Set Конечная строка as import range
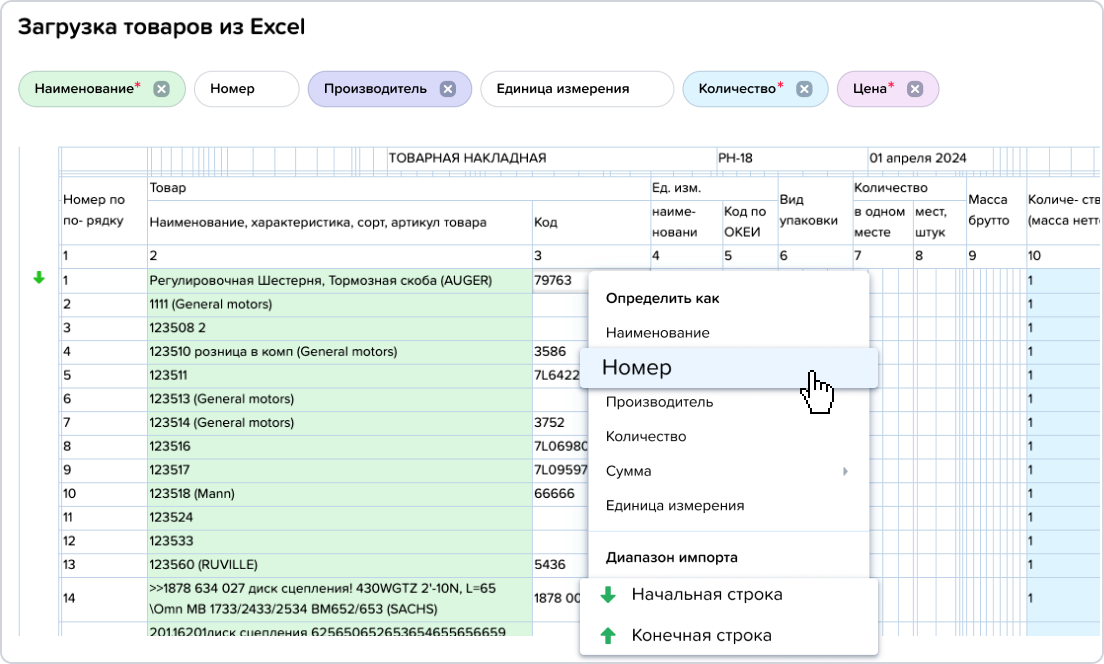 pyautogui.click(x=729, y=636)
